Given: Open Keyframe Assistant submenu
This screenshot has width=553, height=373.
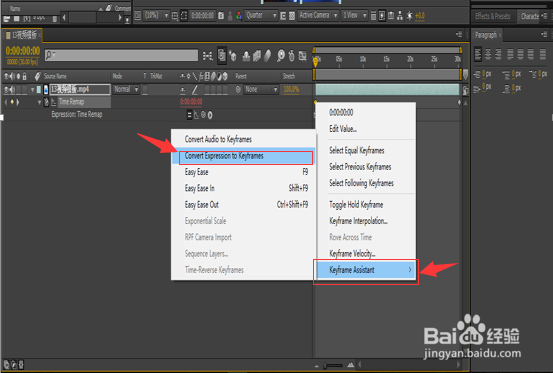Looking at the screenshot, I should pos(366,270).
